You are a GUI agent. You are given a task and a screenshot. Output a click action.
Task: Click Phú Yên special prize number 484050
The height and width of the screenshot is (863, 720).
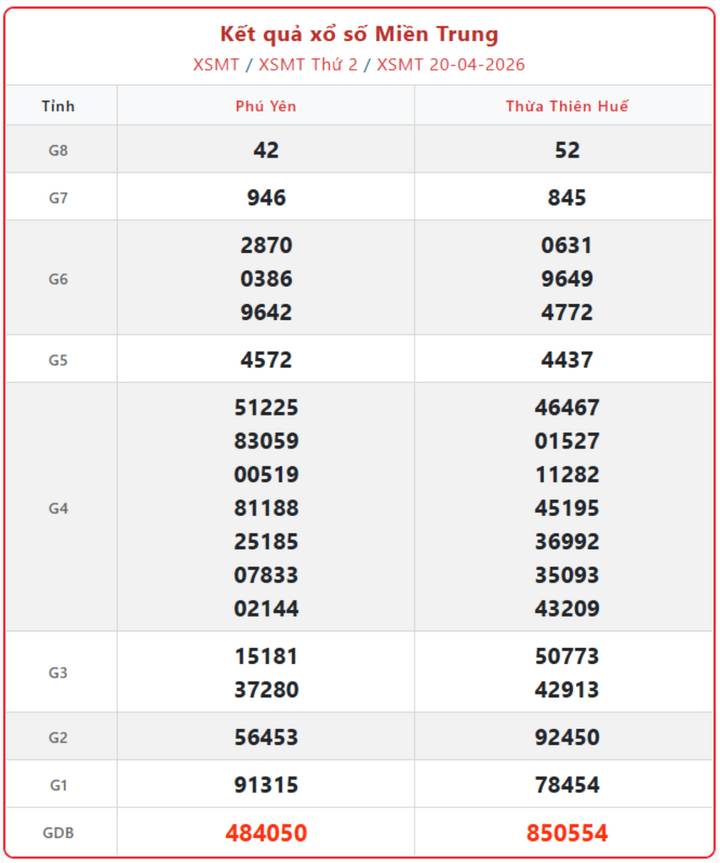[266, 833]
